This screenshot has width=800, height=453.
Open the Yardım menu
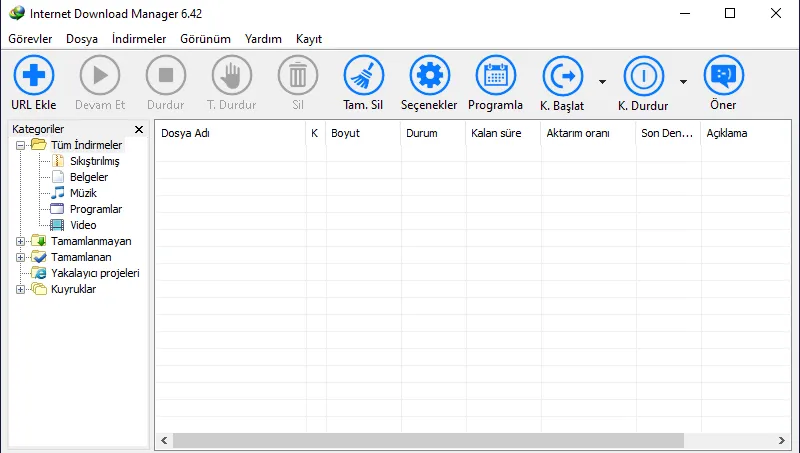click(263, 39)
